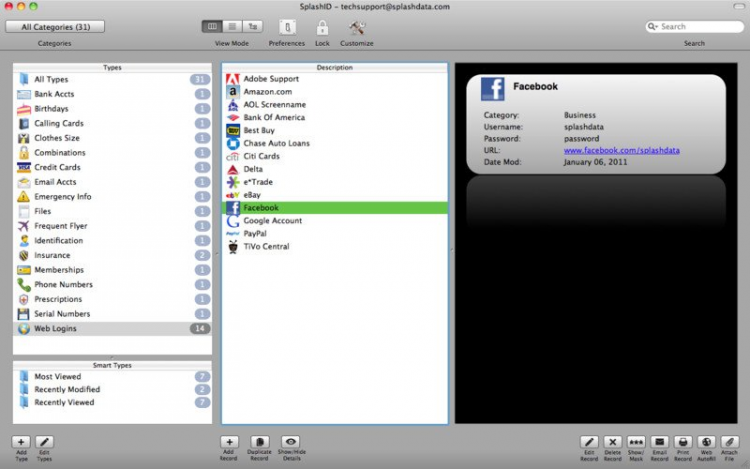750x469 pixels.
Task: Click the Facebook logo in details card
Action: point(493,89)
